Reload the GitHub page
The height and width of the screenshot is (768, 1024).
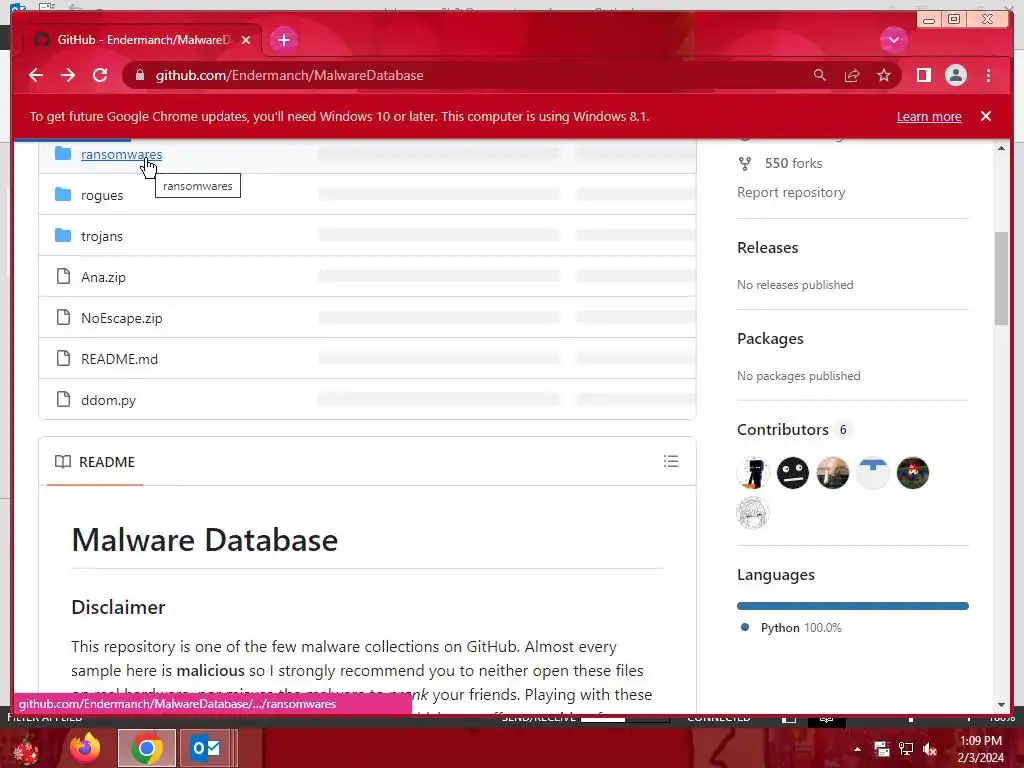coord(100,76)
